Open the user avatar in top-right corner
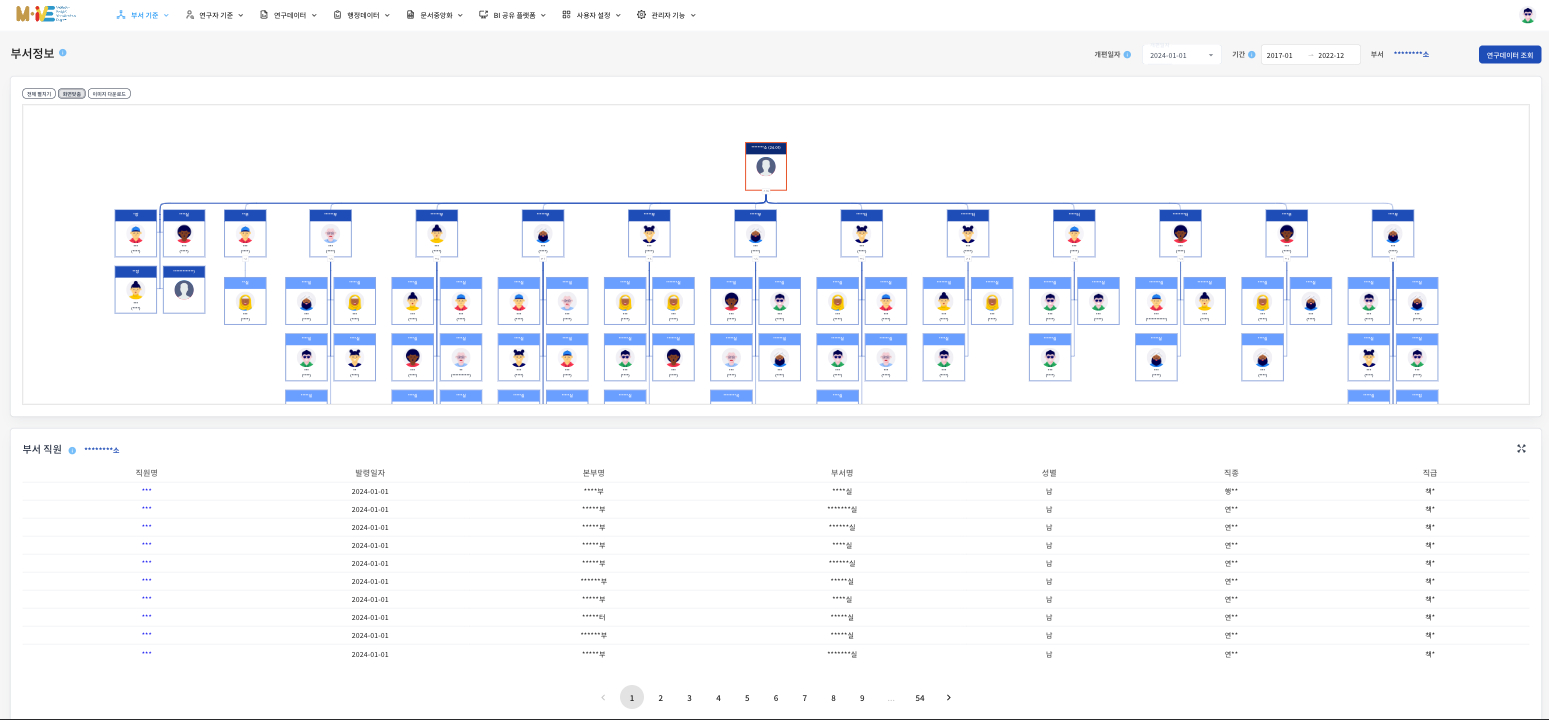 pyautogui.click(x=1527, y=15)
